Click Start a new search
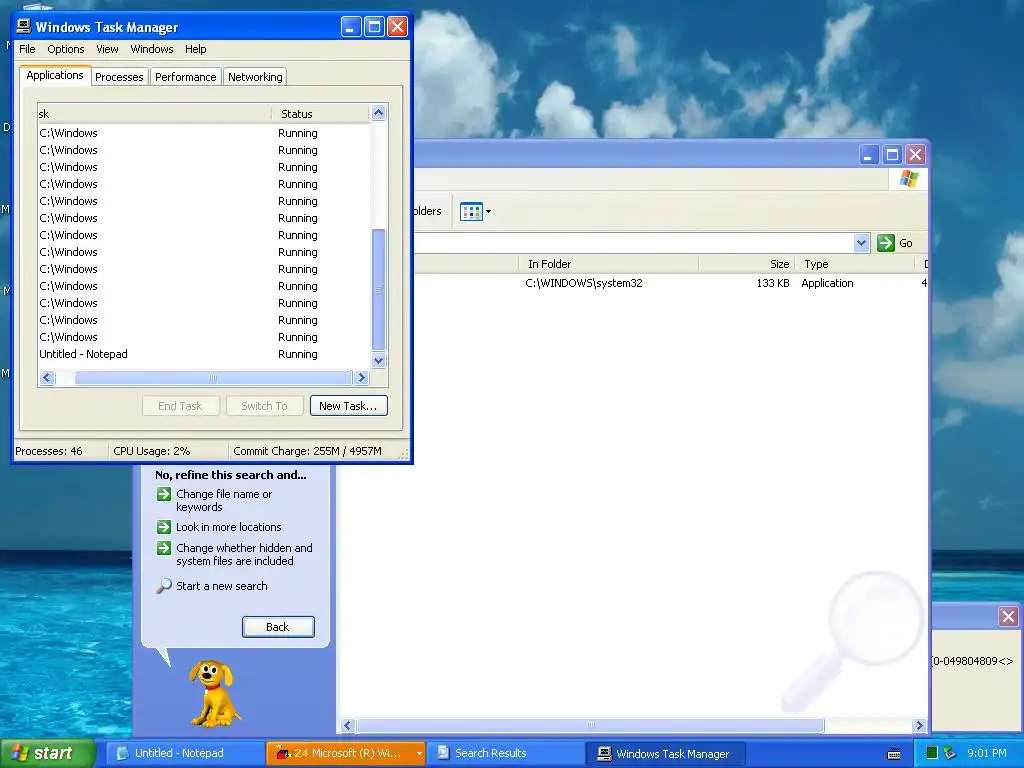 coord(221,586)
